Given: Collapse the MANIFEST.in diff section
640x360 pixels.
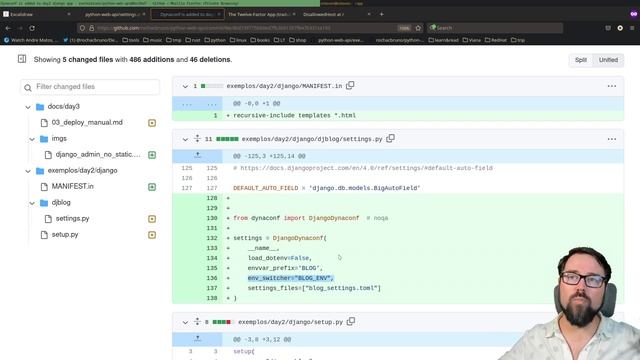Looking at the screenshot, I should click(x=185, y=87).
